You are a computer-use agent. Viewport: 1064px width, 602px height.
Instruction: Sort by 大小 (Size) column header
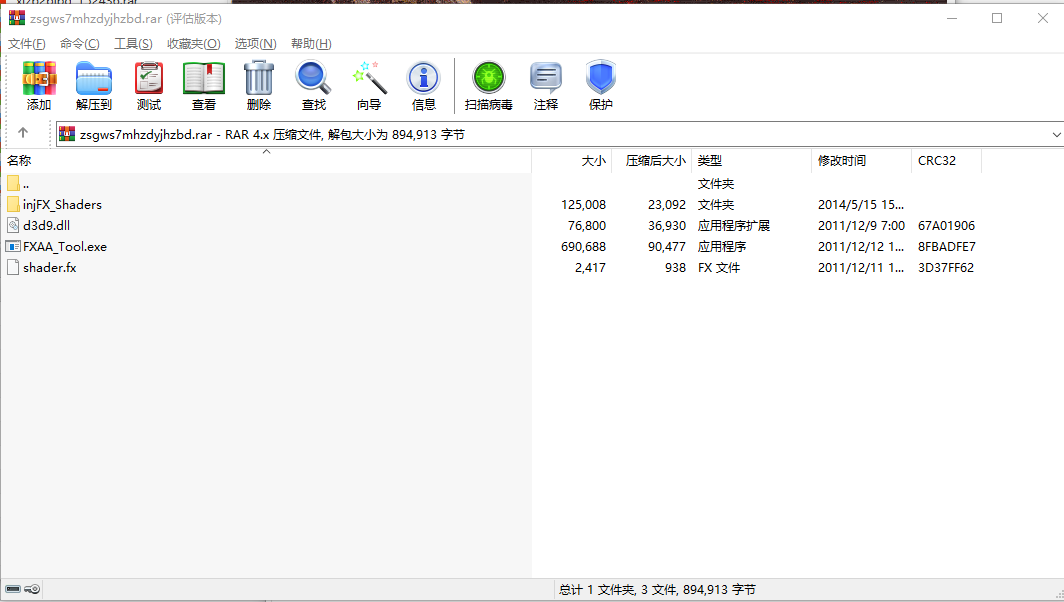click(x=571, y=161)
